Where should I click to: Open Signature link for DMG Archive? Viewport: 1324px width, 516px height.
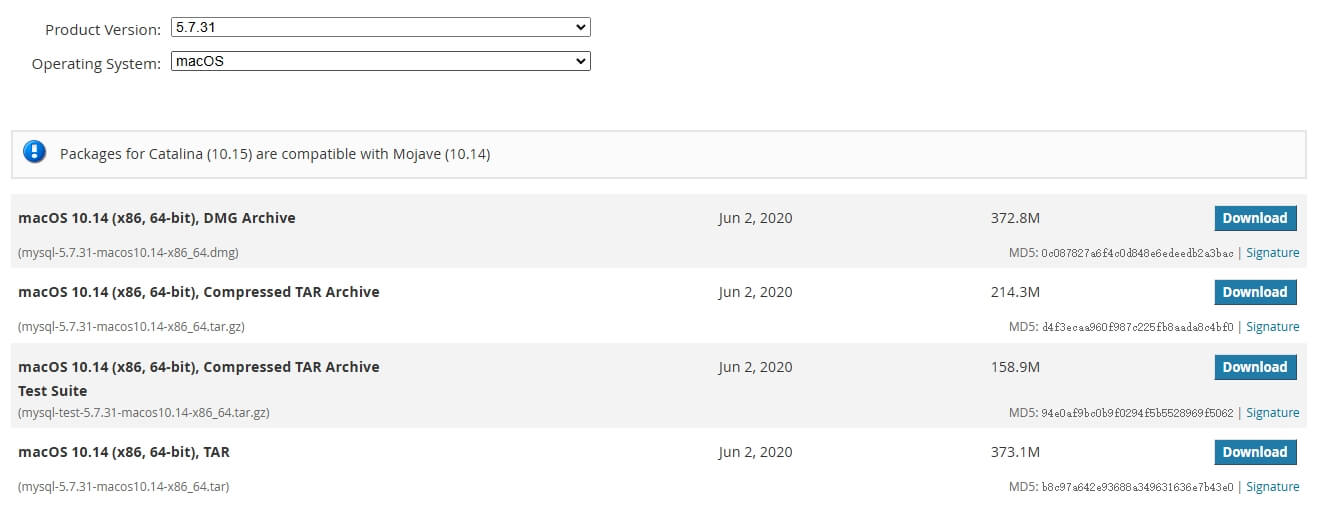(1272, 253)
